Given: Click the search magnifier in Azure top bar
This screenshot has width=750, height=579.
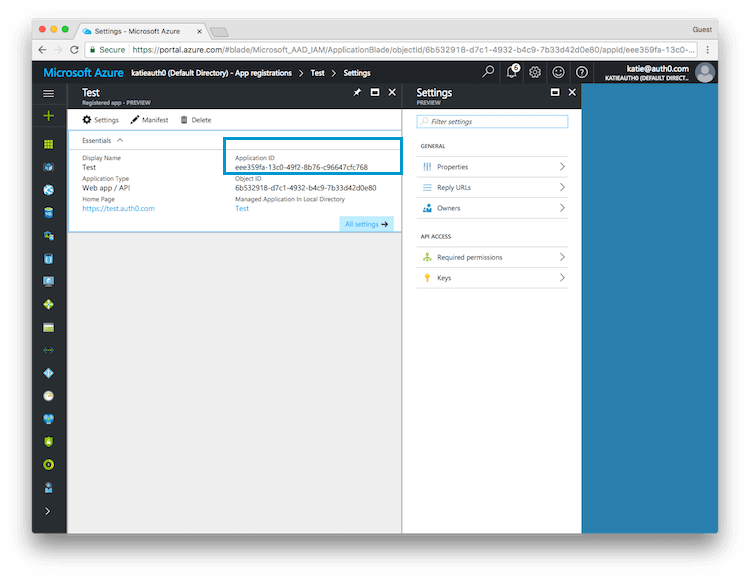Looking at the screenshot, I should [488, 72].
